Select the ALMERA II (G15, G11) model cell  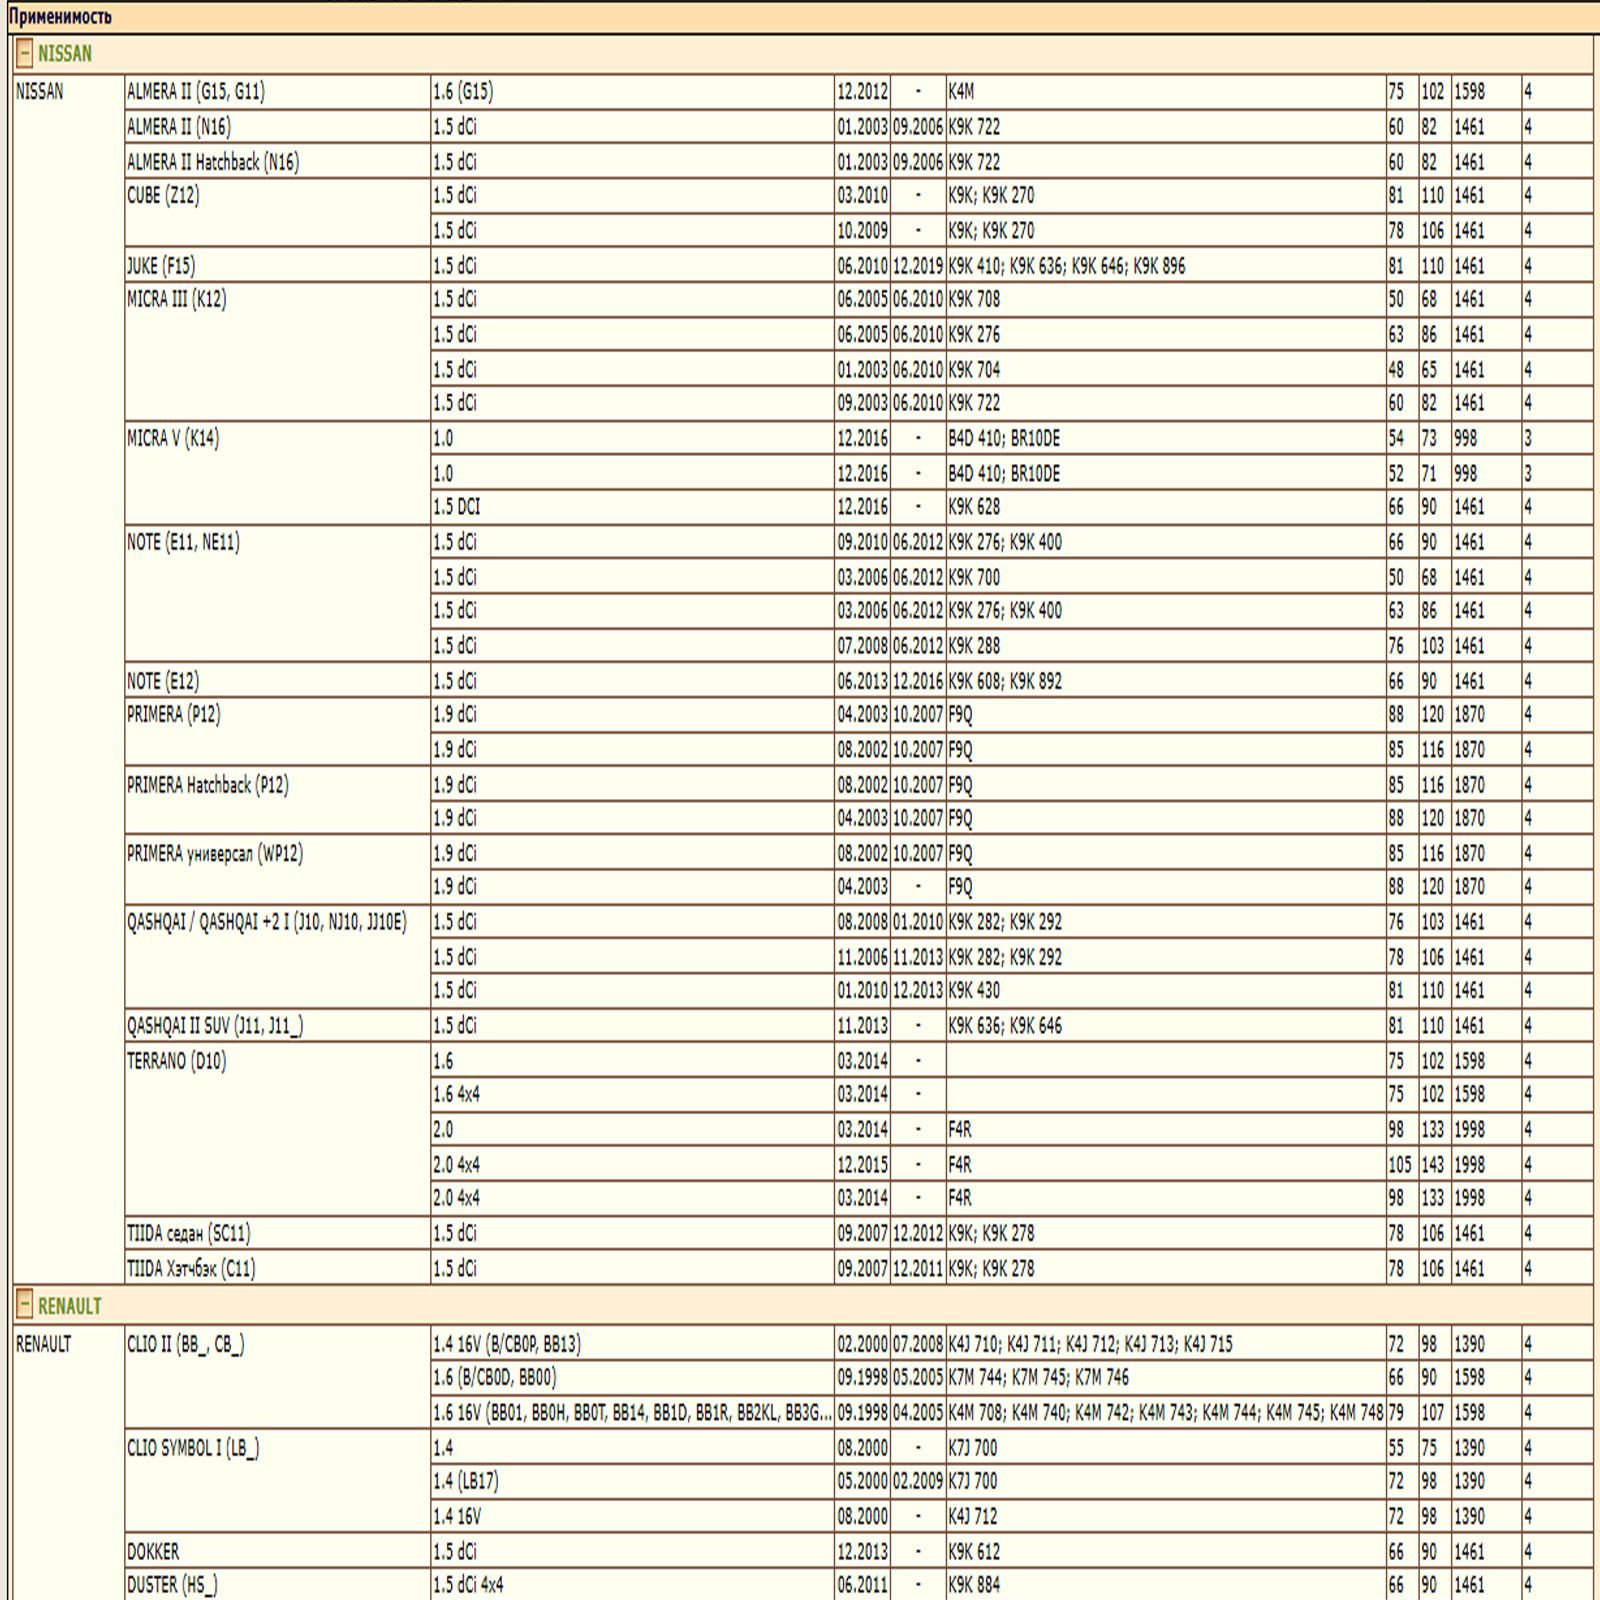pos(196,92)
